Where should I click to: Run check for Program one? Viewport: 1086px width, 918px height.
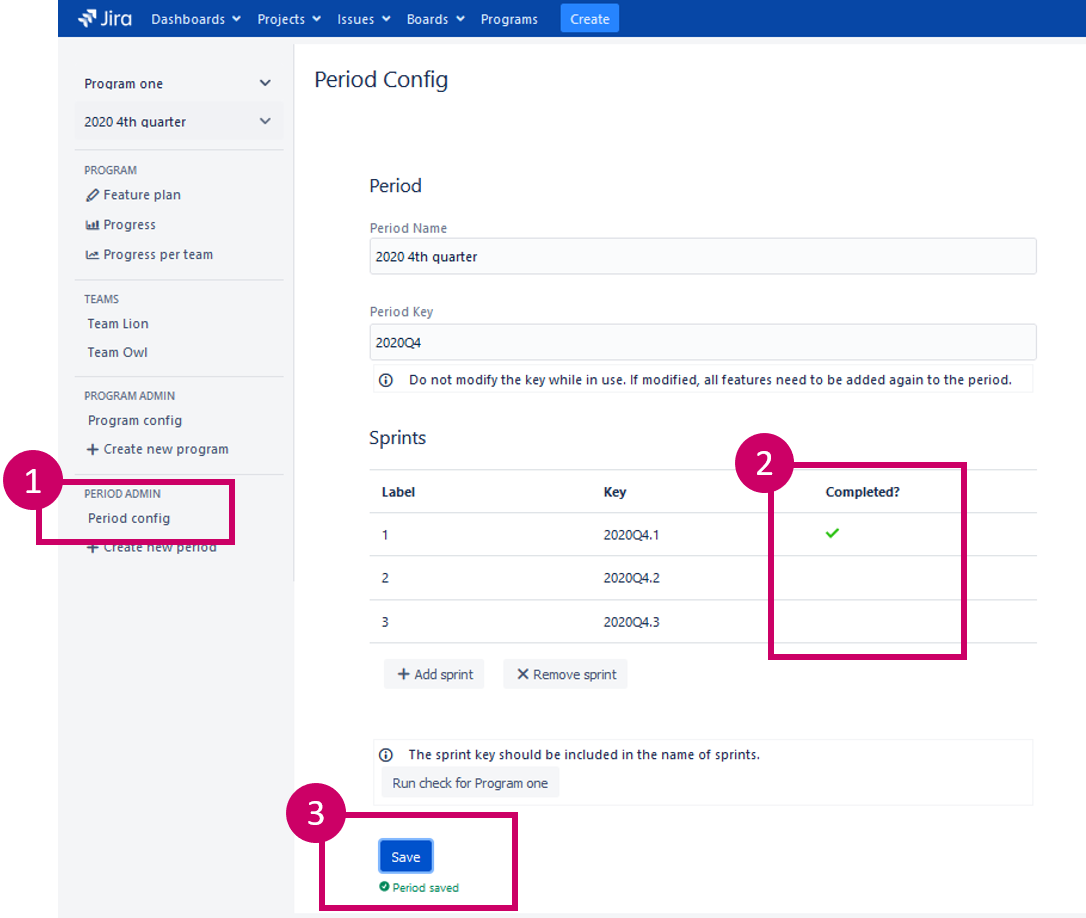coord(470,783)
